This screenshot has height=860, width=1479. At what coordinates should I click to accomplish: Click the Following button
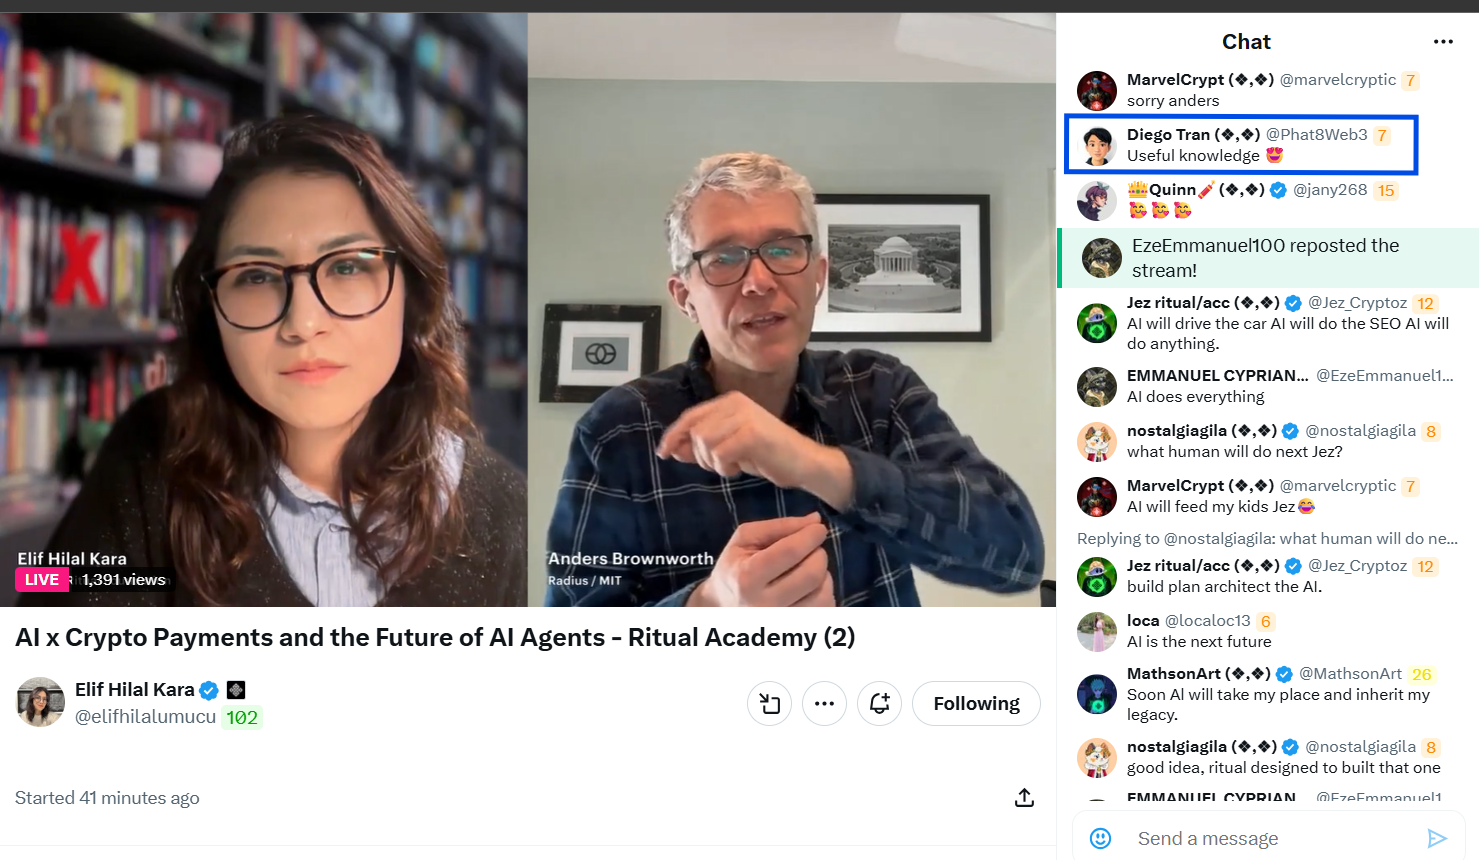click(977, 704)
